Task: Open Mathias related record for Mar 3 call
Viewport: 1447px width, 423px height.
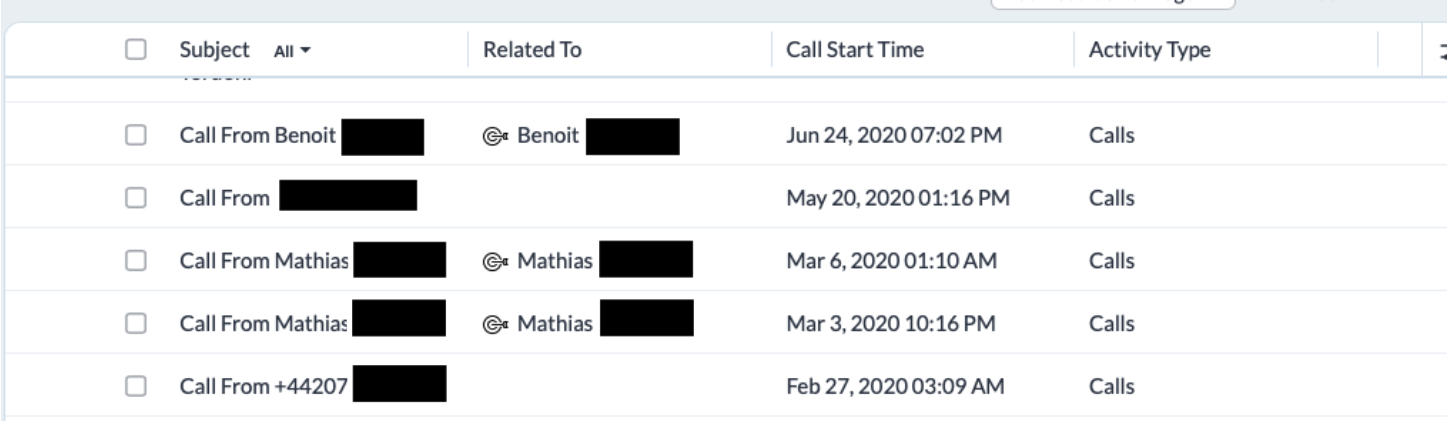Action: [554, 324]
